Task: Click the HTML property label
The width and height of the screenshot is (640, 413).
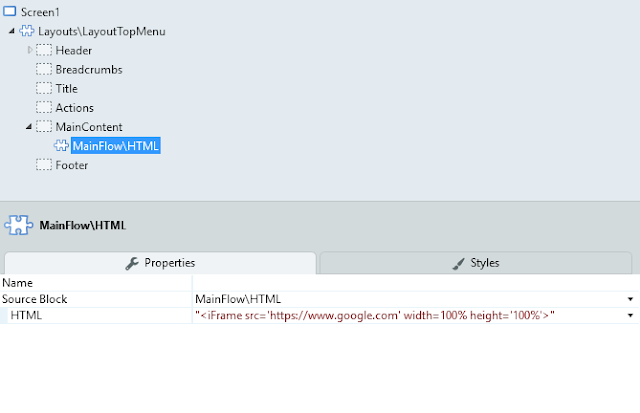Action: [x=26, y=315]
